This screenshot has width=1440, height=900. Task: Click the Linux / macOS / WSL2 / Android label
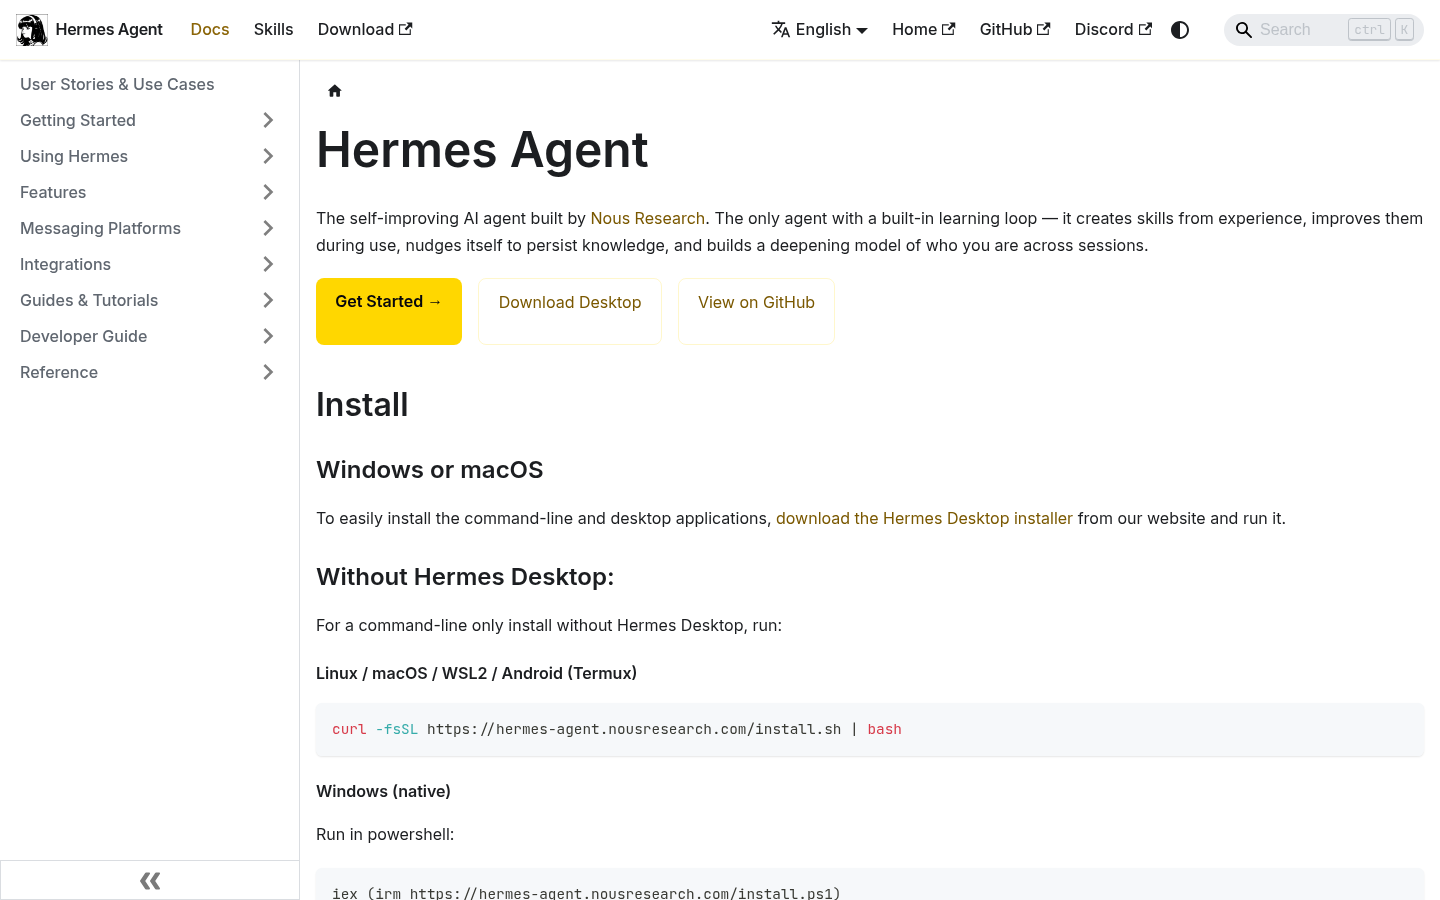click(476, 673)
